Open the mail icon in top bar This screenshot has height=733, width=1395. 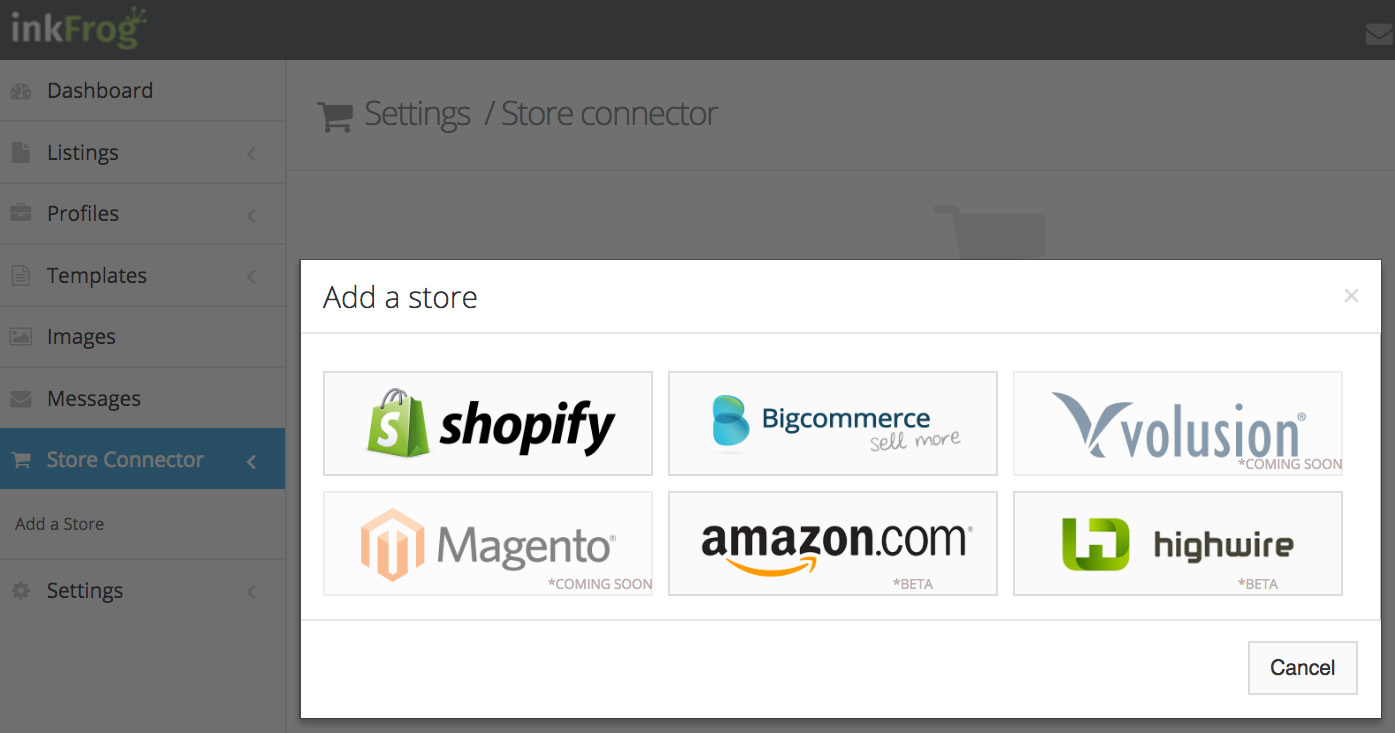[x=1378, y=35]
